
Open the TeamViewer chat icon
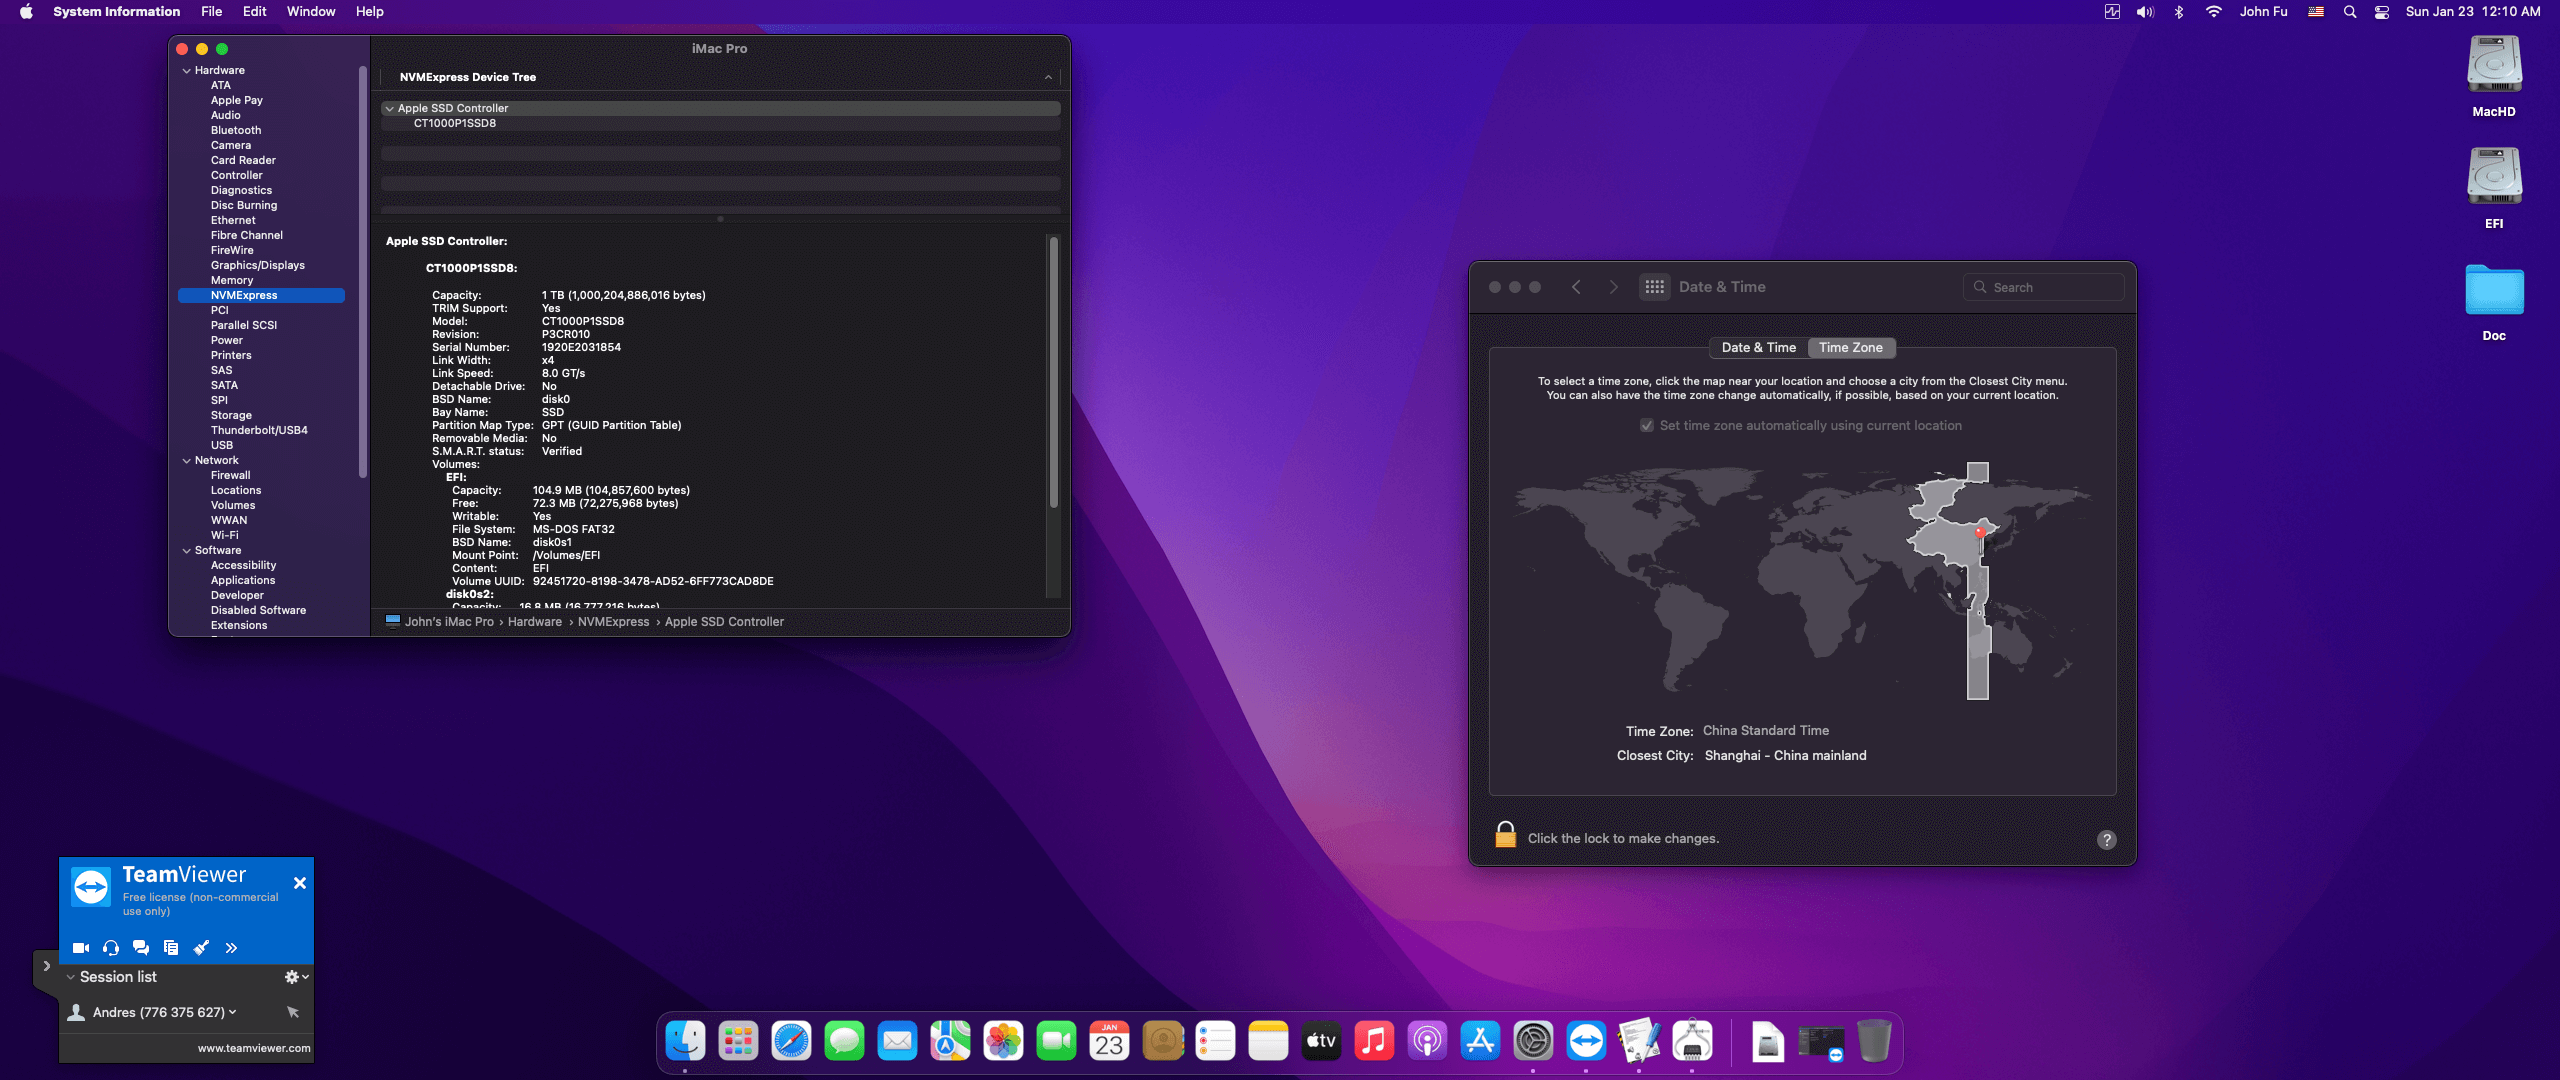(x=141, y=948)
